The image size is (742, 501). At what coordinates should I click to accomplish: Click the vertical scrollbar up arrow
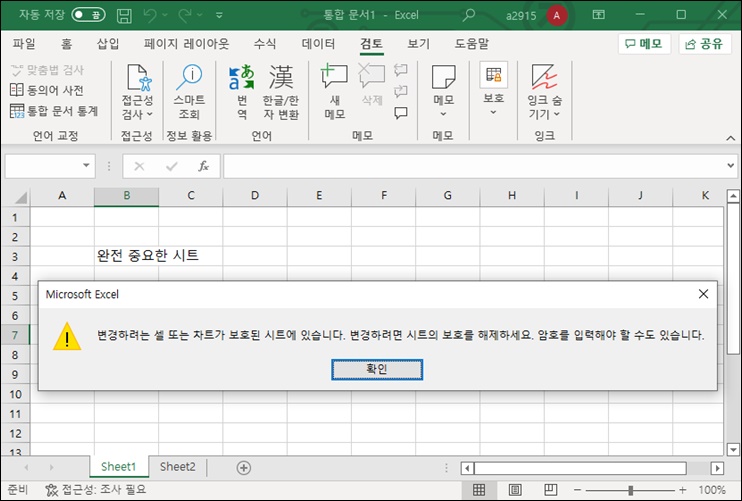coord(733,195)
